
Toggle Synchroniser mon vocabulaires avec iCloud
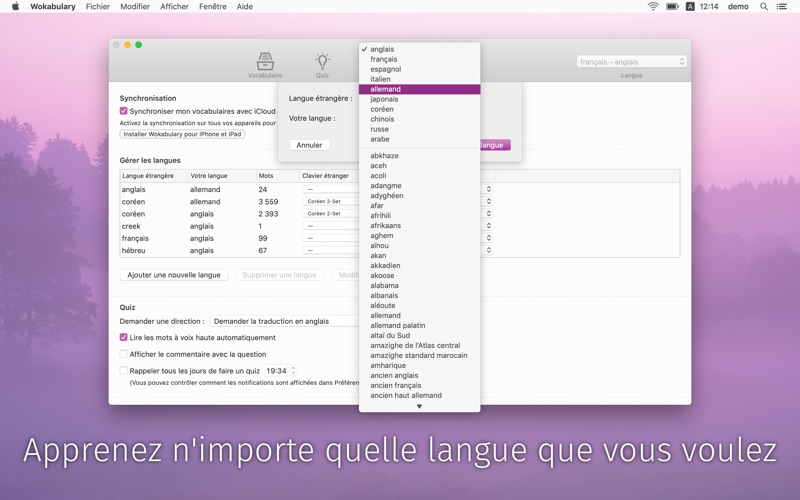pos(123,111)
